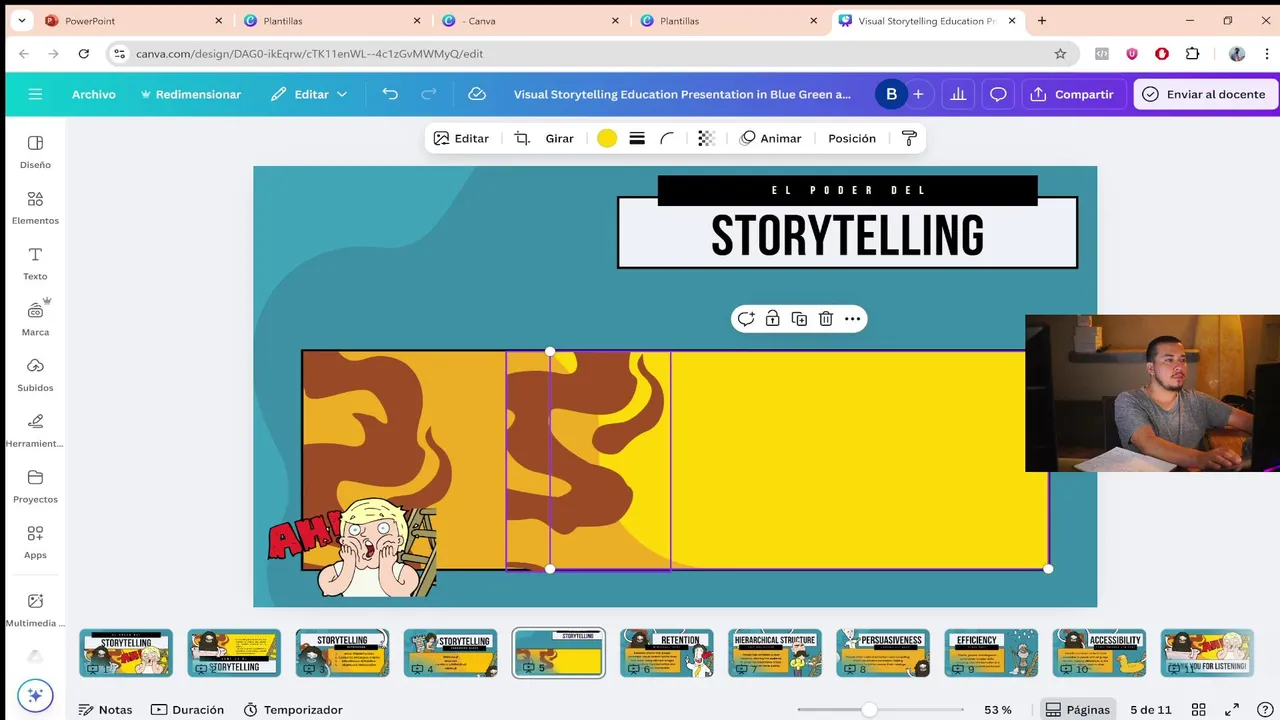
Task: Click the Animar button
Action: point(770,138)
